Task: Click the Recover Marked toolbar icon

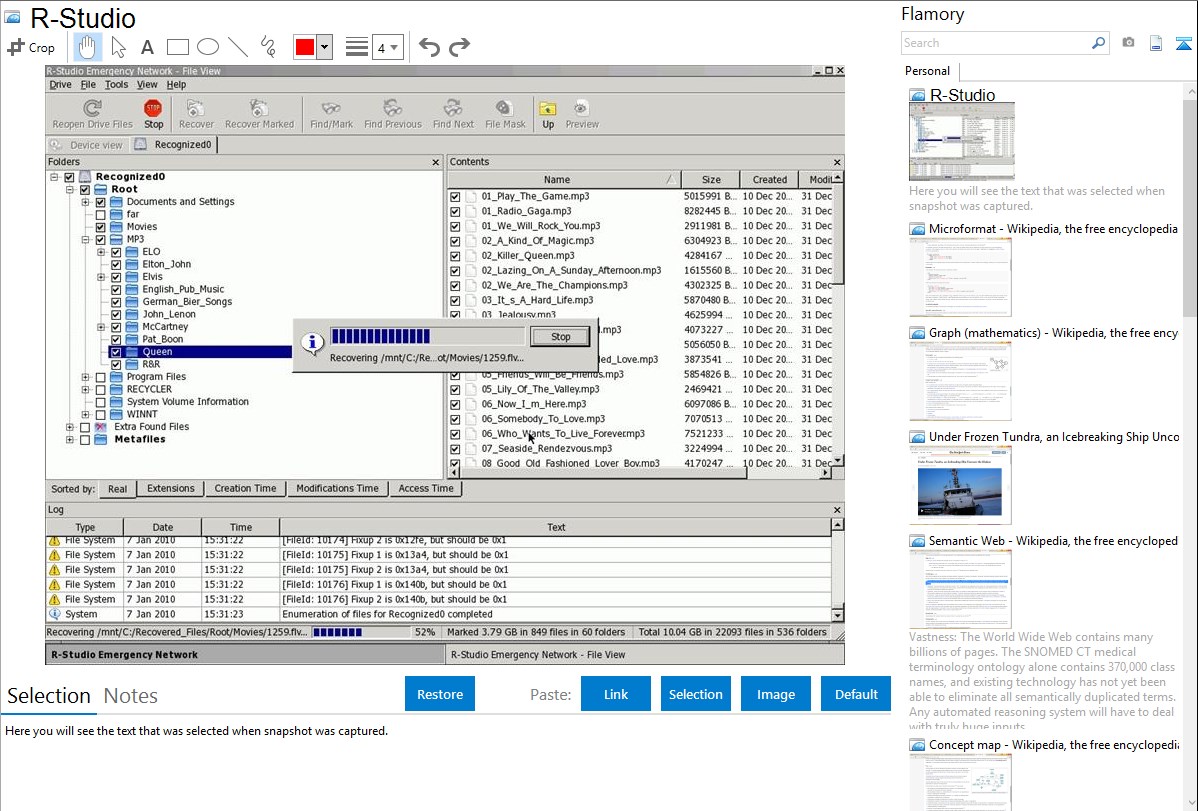Action: 259,115
